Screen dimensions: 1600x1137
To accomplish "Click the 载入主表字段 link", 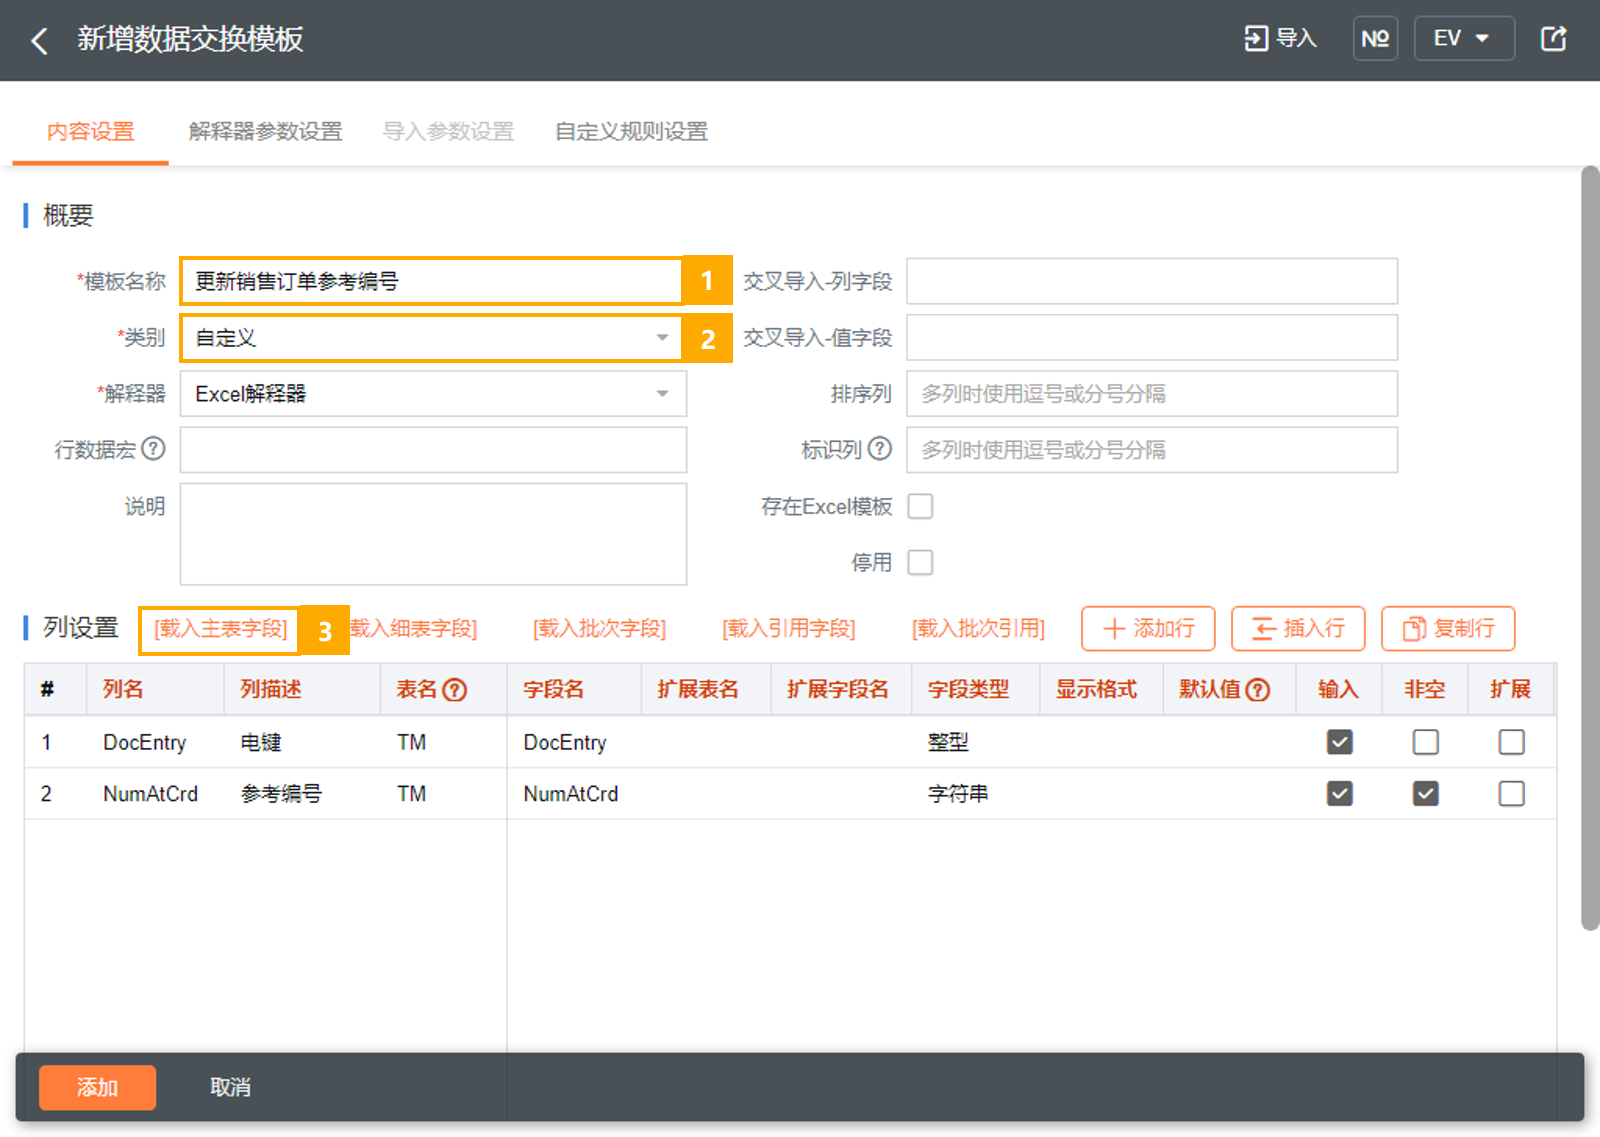I will tap(220, 629).
